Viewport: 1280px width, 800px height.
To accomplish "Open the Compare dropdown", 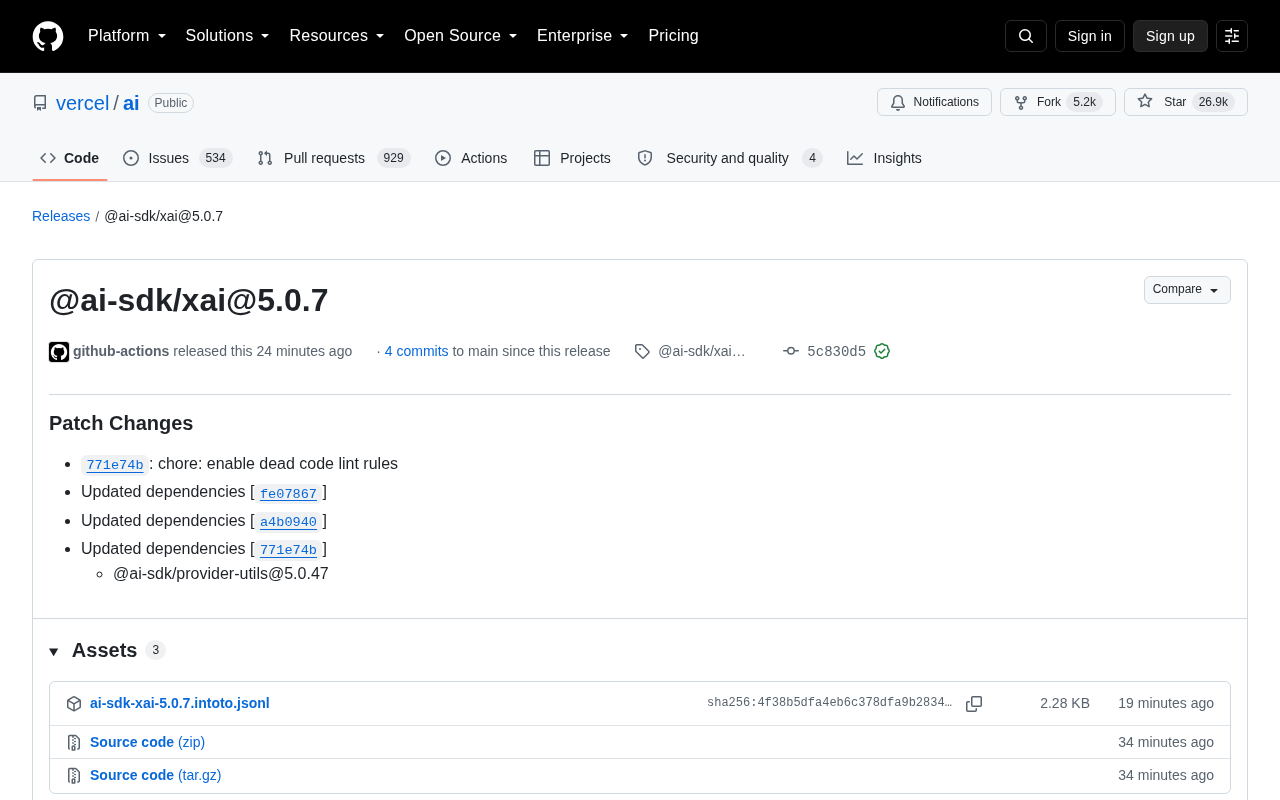I will tap(1187, 290).
